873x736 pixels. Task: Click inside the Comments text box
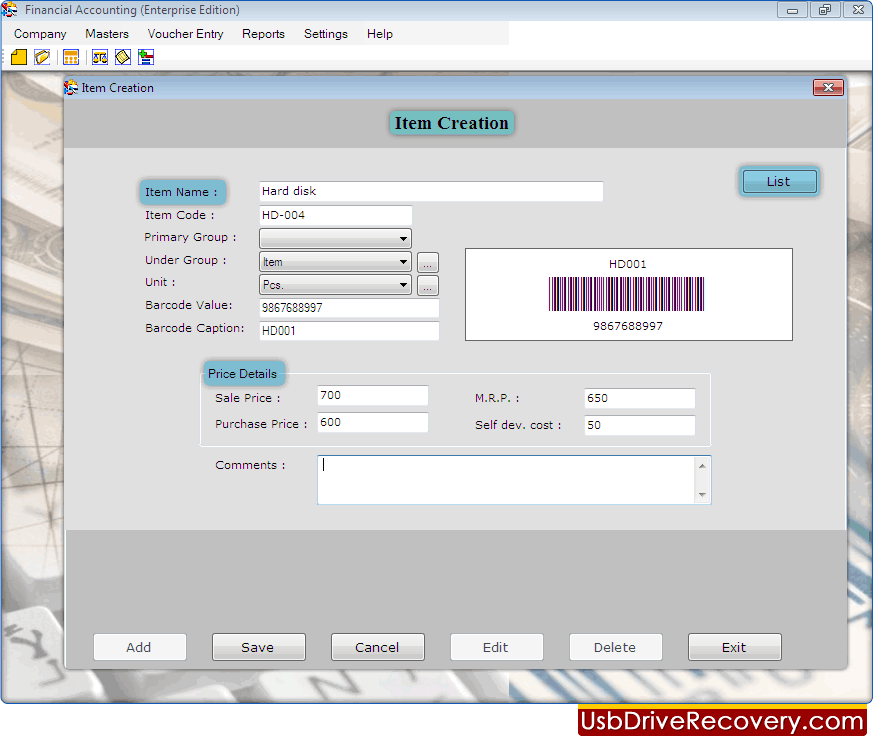coord(506,480)
